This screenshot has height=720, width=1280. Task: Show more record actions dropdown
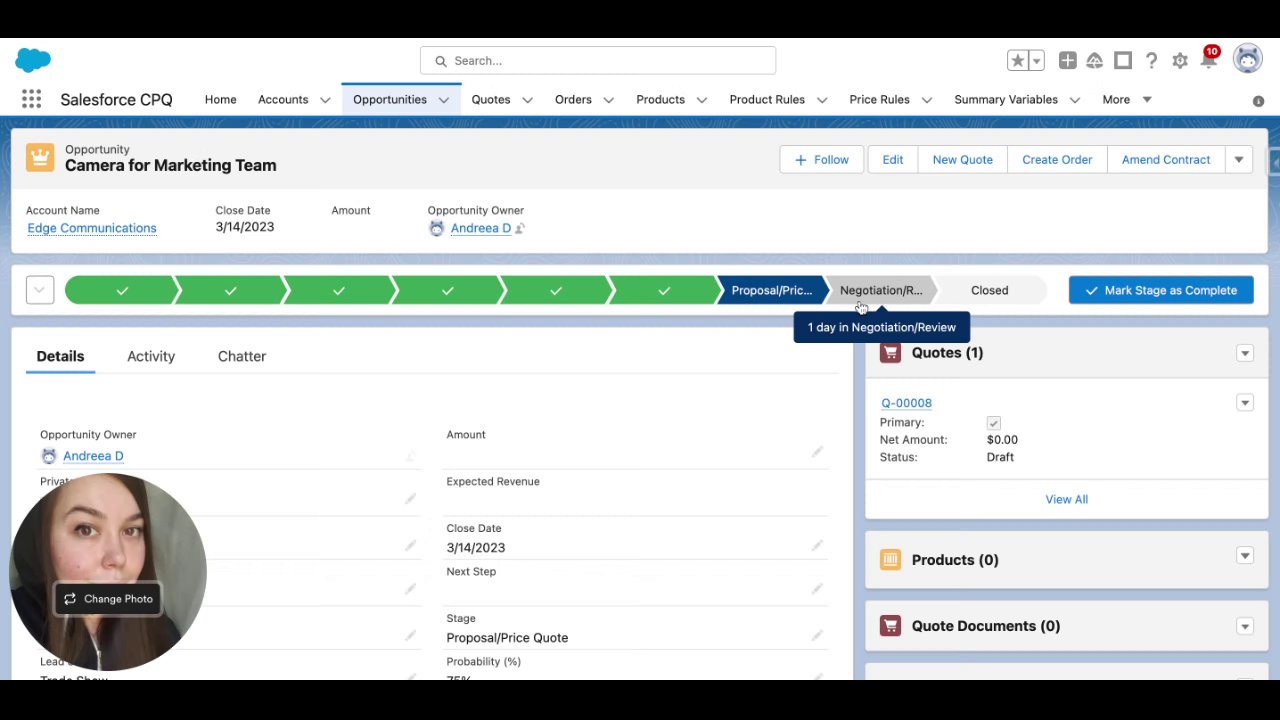pos(1239,160)
